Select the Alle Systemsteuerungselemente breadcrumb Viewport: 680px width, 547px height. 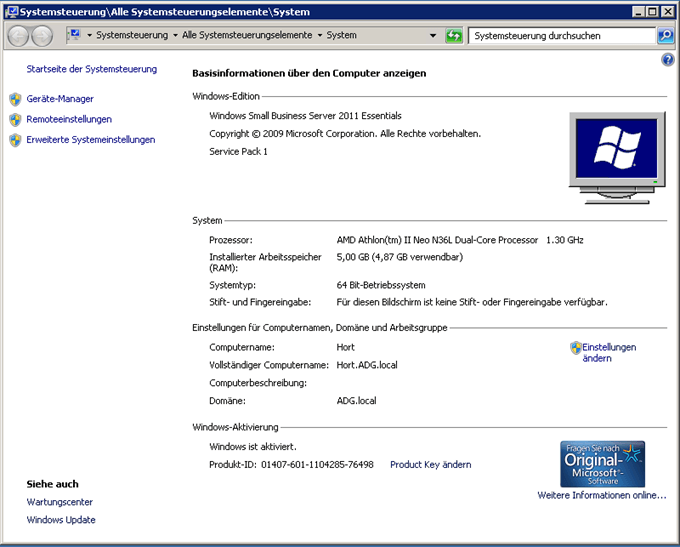247,35
